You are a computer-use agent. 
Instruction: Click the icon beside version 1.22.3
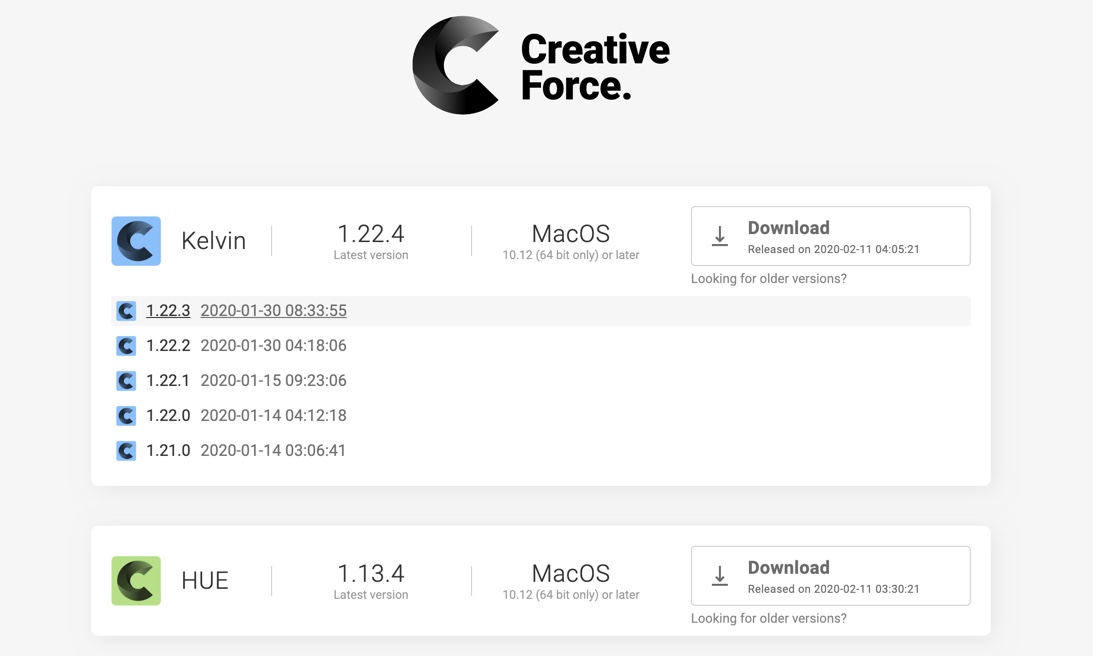click(x=126, y=311)
